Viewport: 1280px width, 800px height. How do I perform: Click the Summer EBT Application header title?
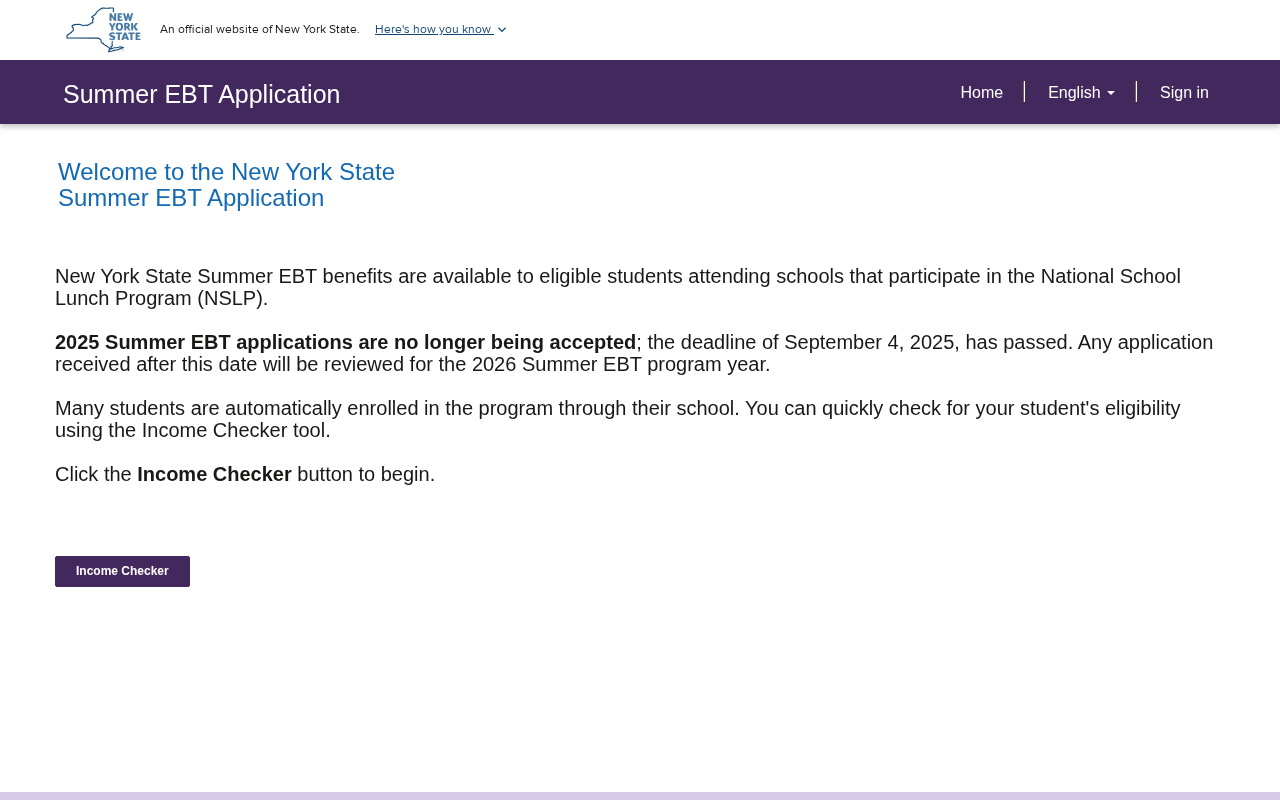[x=201, y=94]
